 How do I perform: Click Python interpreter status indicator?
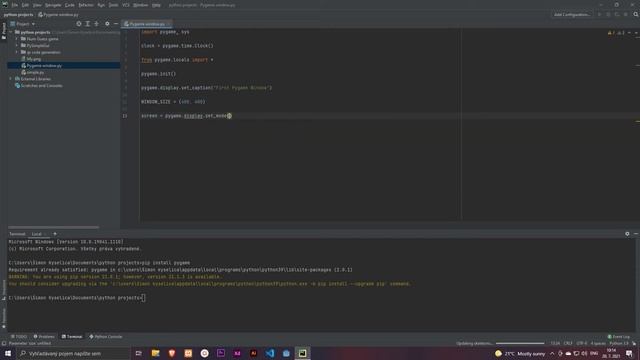[619, 343]
